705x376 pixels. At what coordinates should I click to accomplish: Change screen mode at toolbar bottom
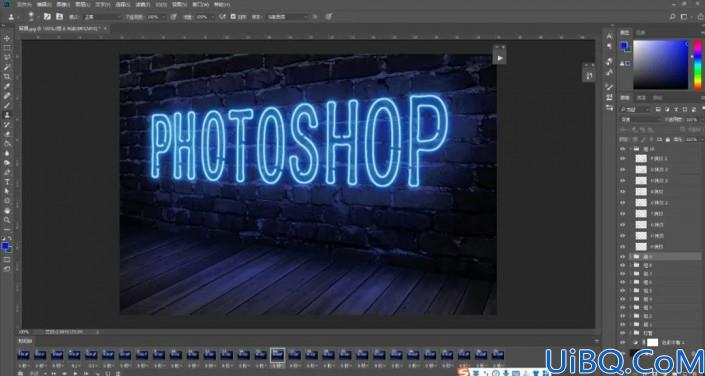click(7, 269)
